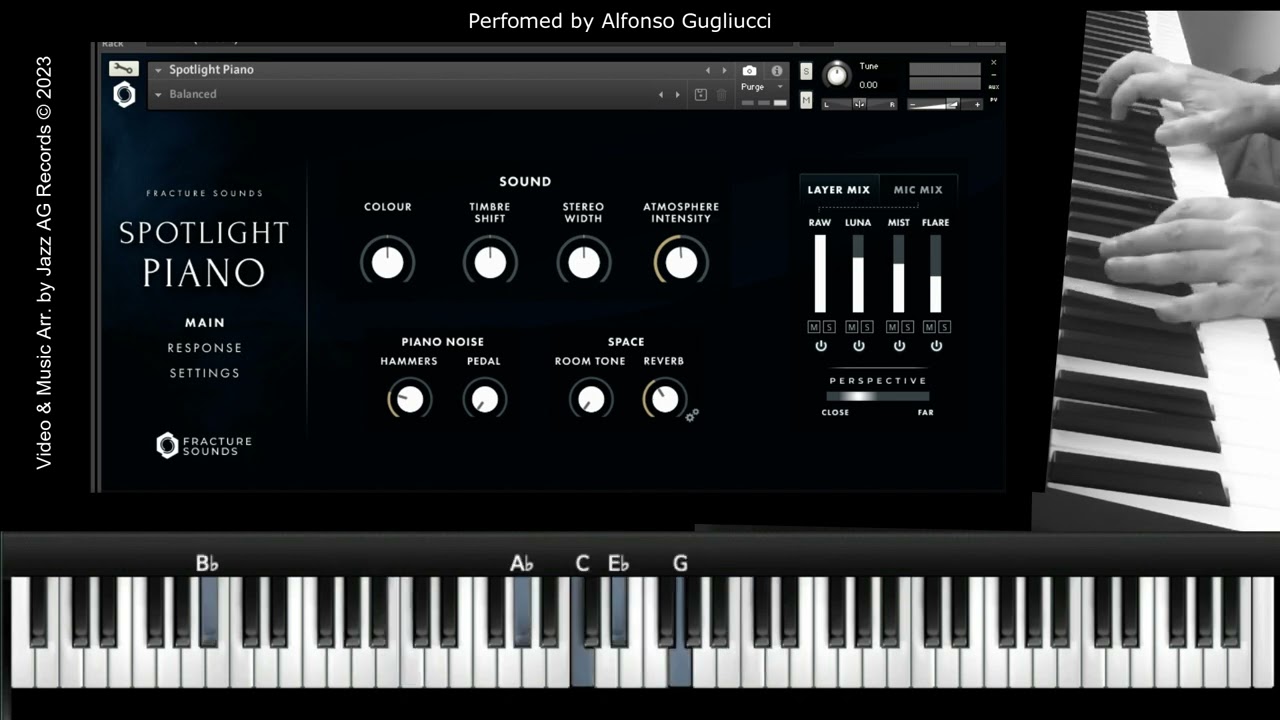Click the FLARE layer level fader
The width and height of the screenshot is (1280, 720).
[936, 274]
